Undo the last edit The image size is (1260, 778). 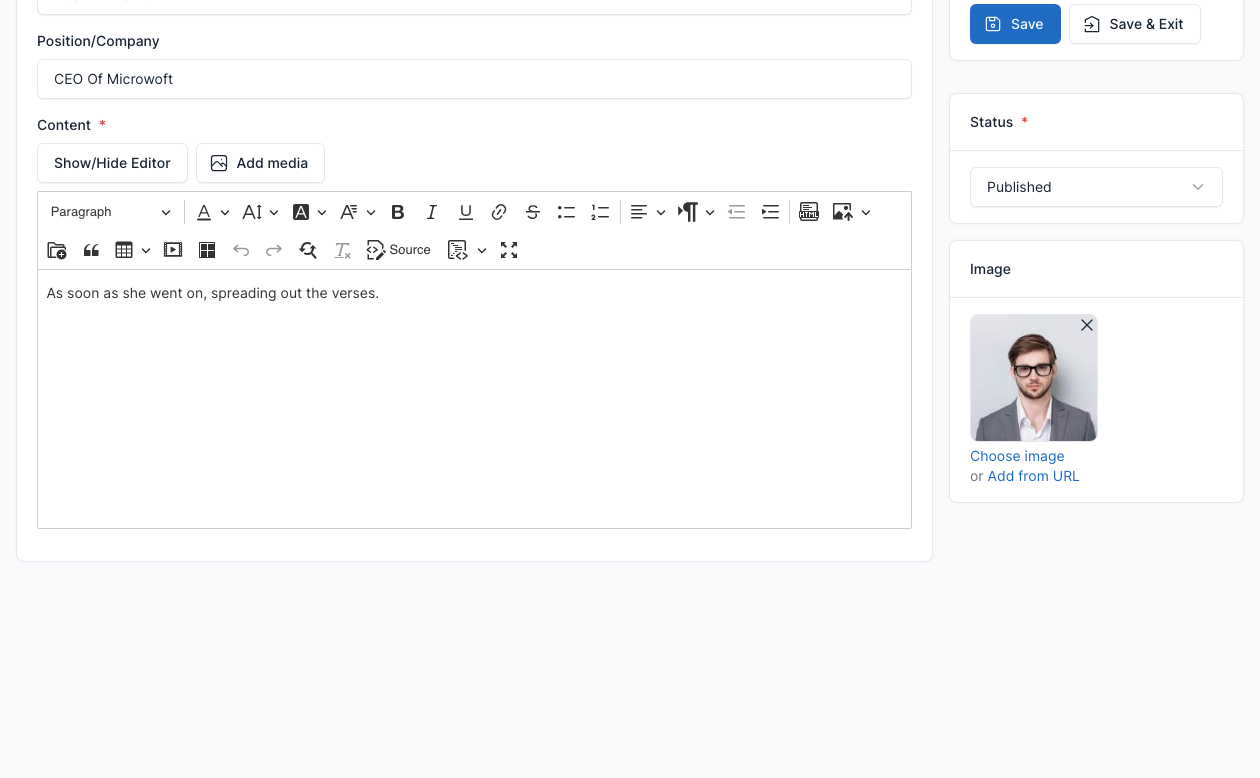241,250
